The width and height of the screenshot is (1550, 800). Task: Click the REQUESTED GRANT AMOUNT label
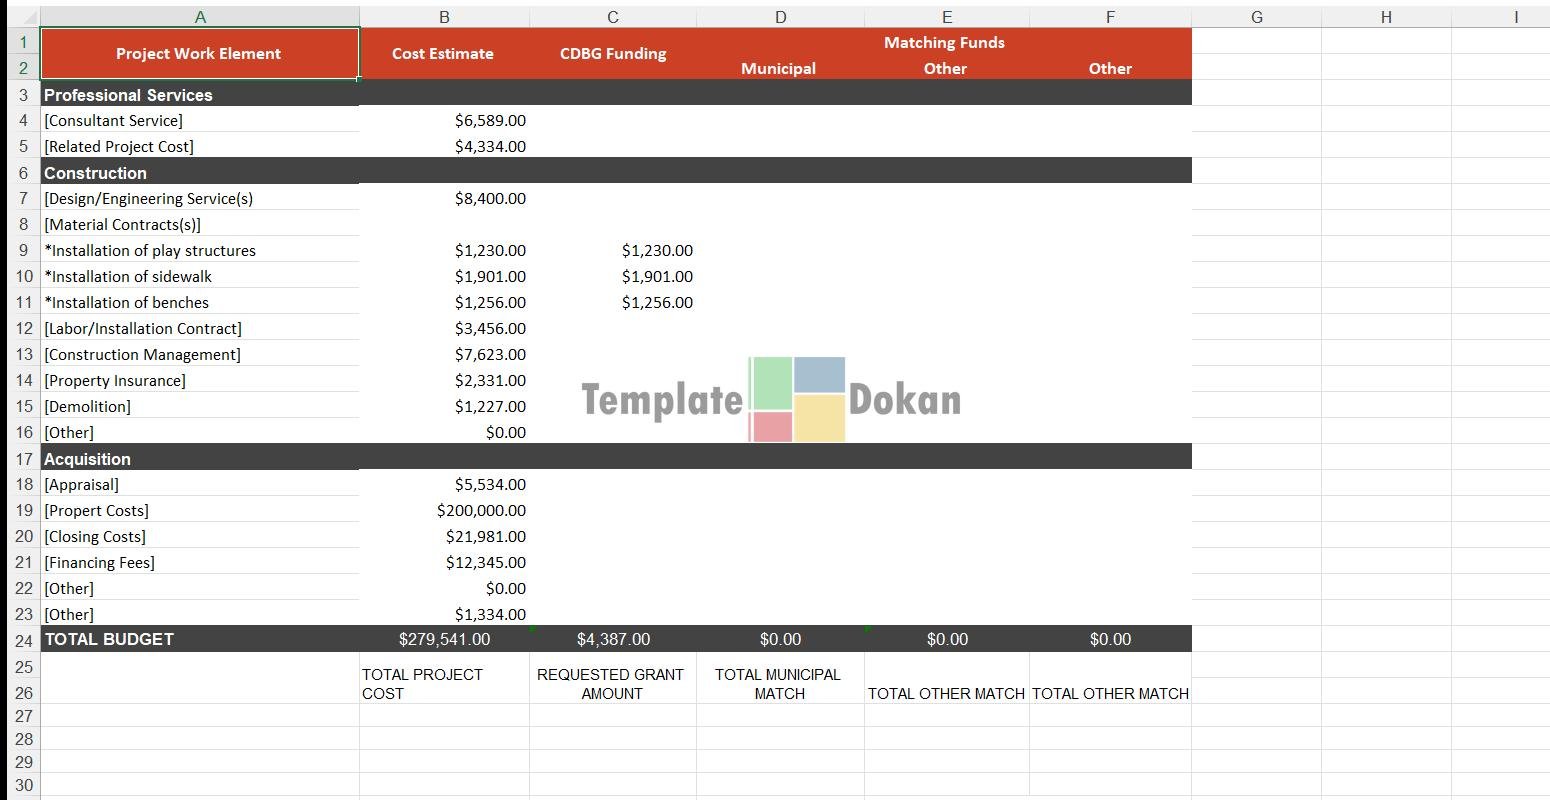(x=611, y=684)
